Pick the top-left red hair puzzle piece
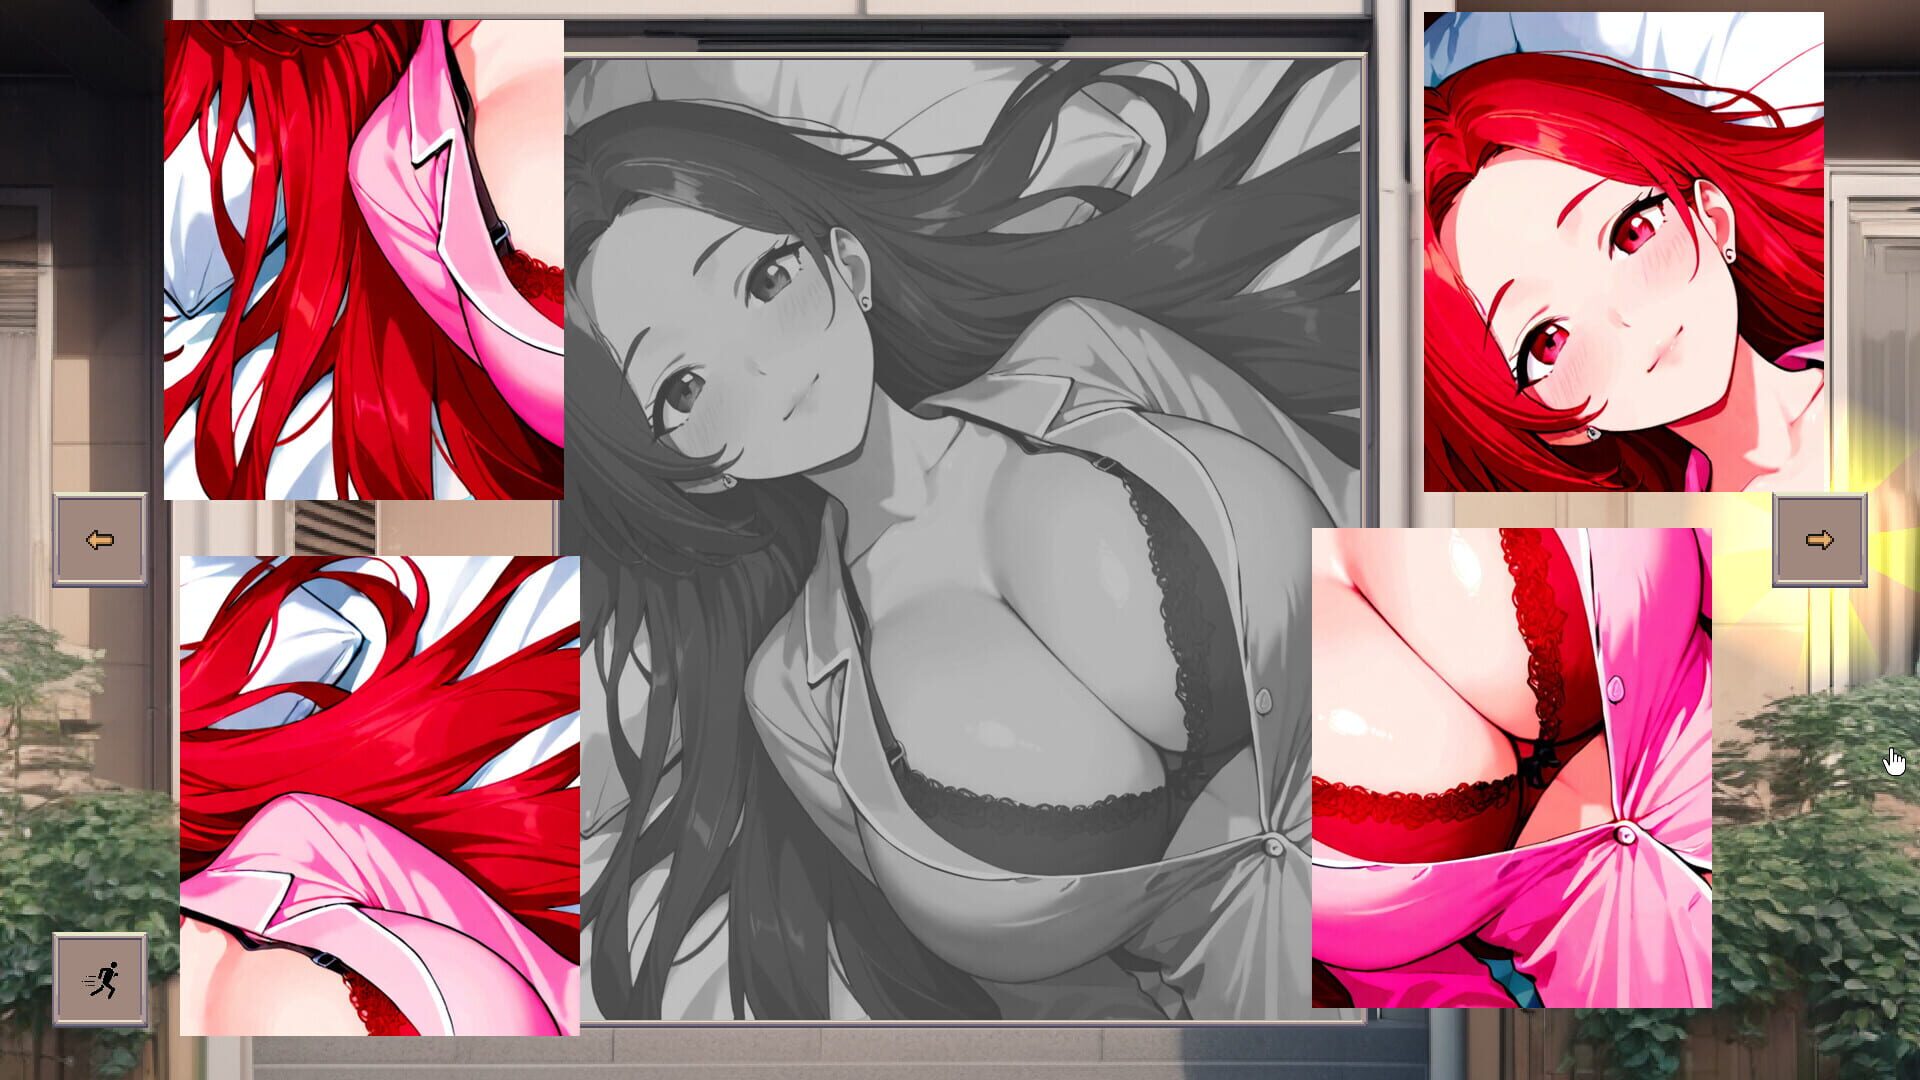Image resolution: width=1920 pixels, height=1080 pixels. 363,260
